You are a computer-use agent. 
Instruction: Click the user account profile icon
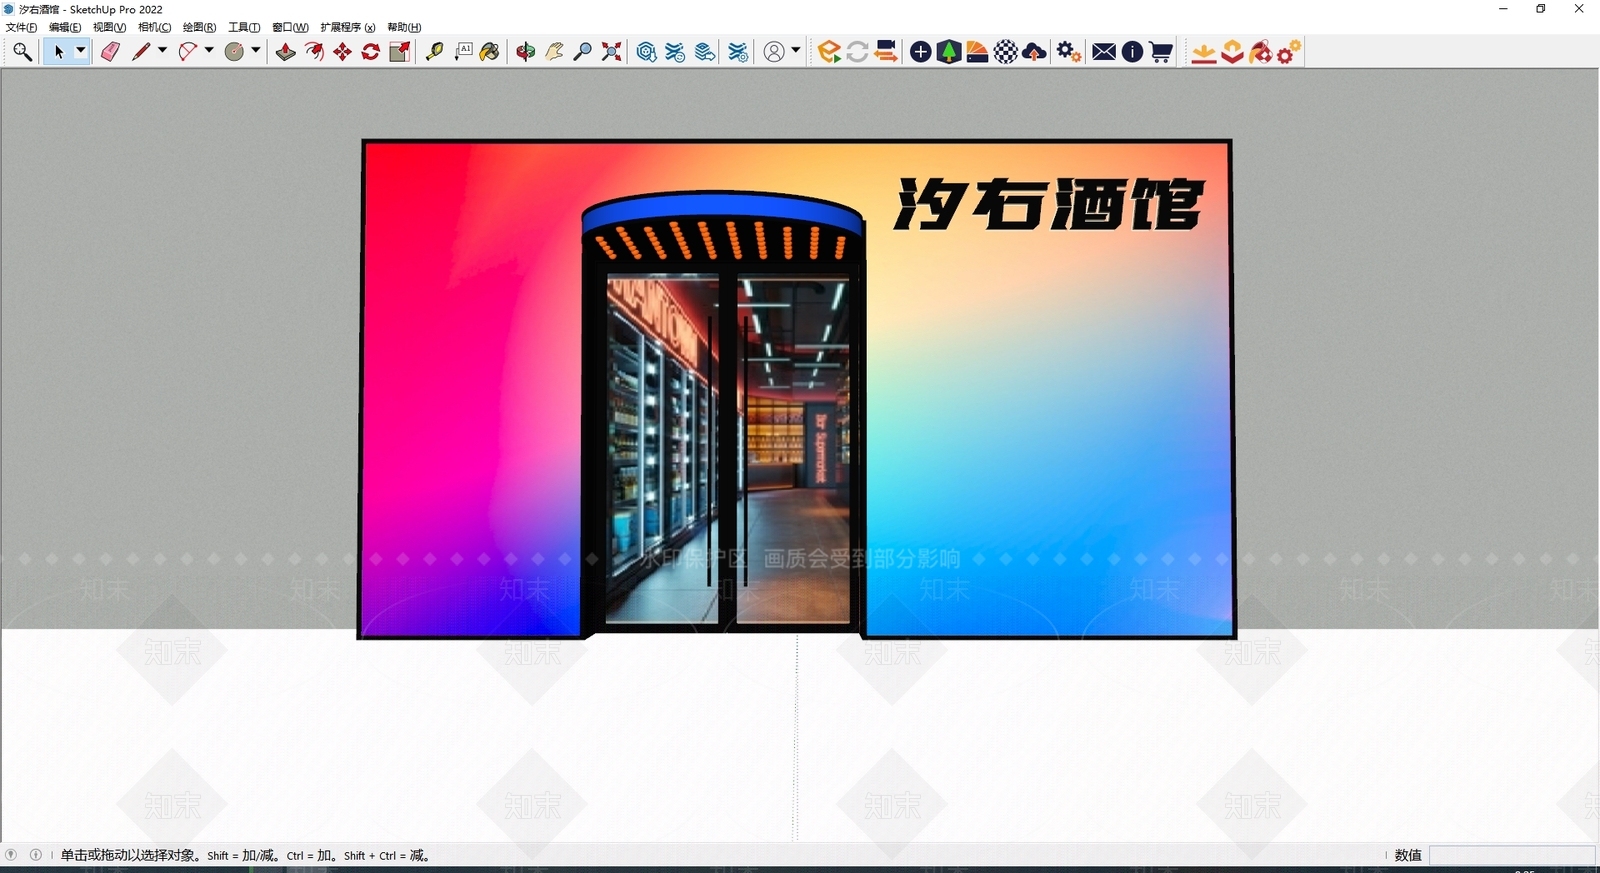click(774, 52)
